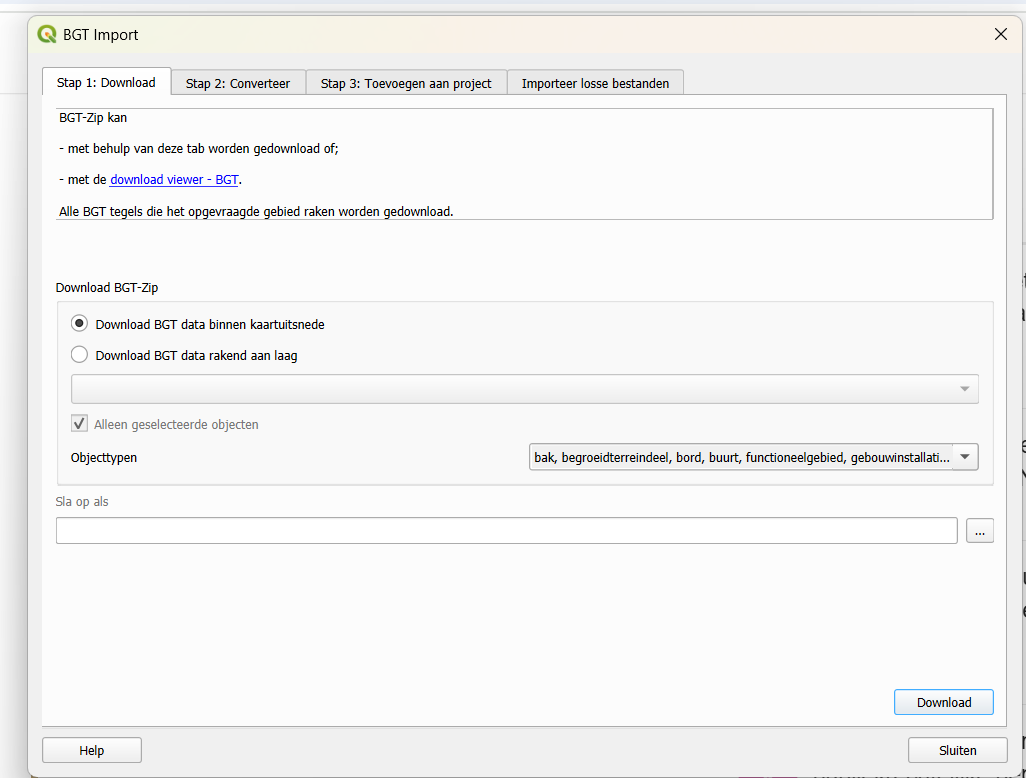The image size is (1026, 778).
Task: Open Stap 3: Toevoegen aan project tab
Action: click(x=406, y=83)
